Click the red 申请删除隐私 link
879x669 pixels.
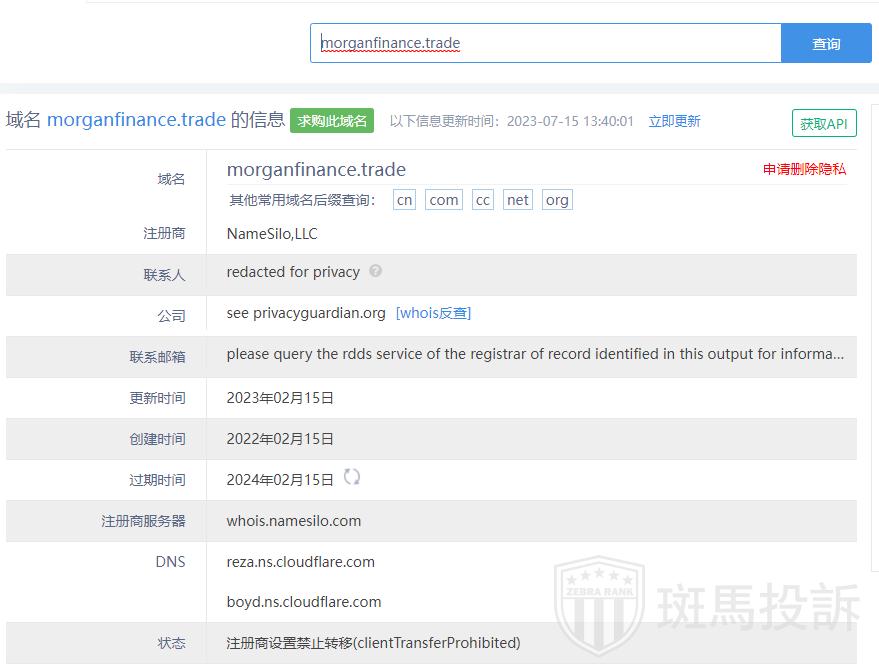coord(804,169)
